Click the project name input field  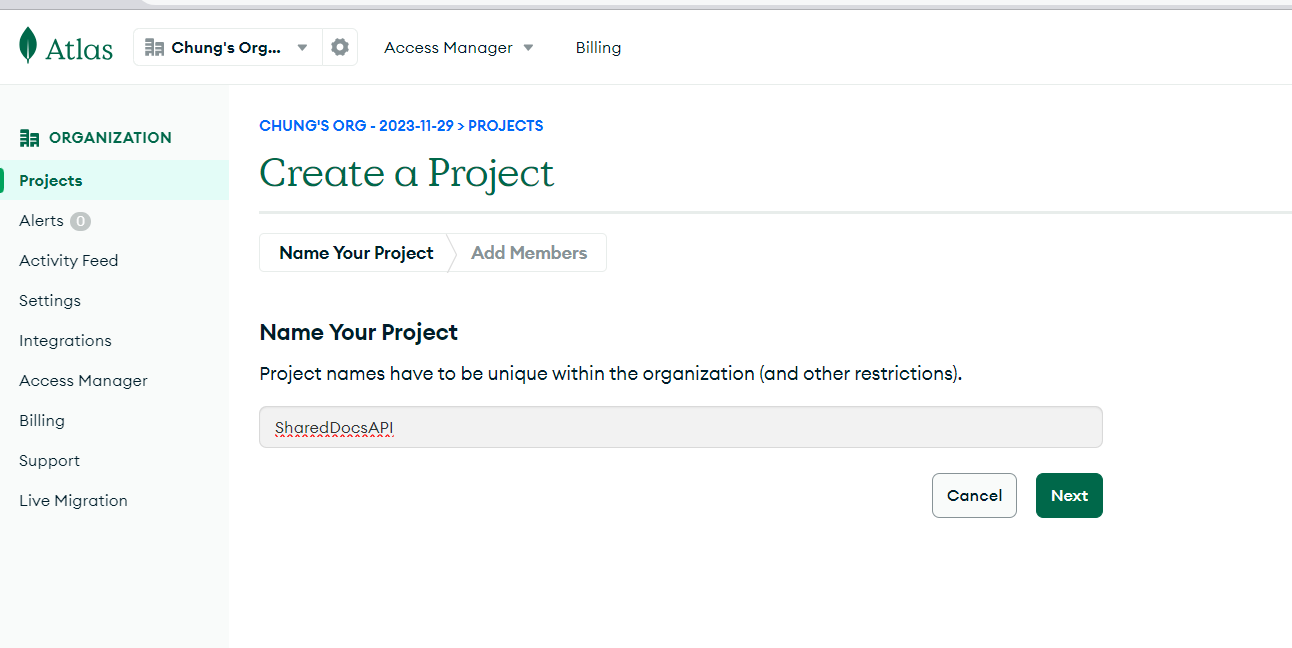[x=680, y=427]
